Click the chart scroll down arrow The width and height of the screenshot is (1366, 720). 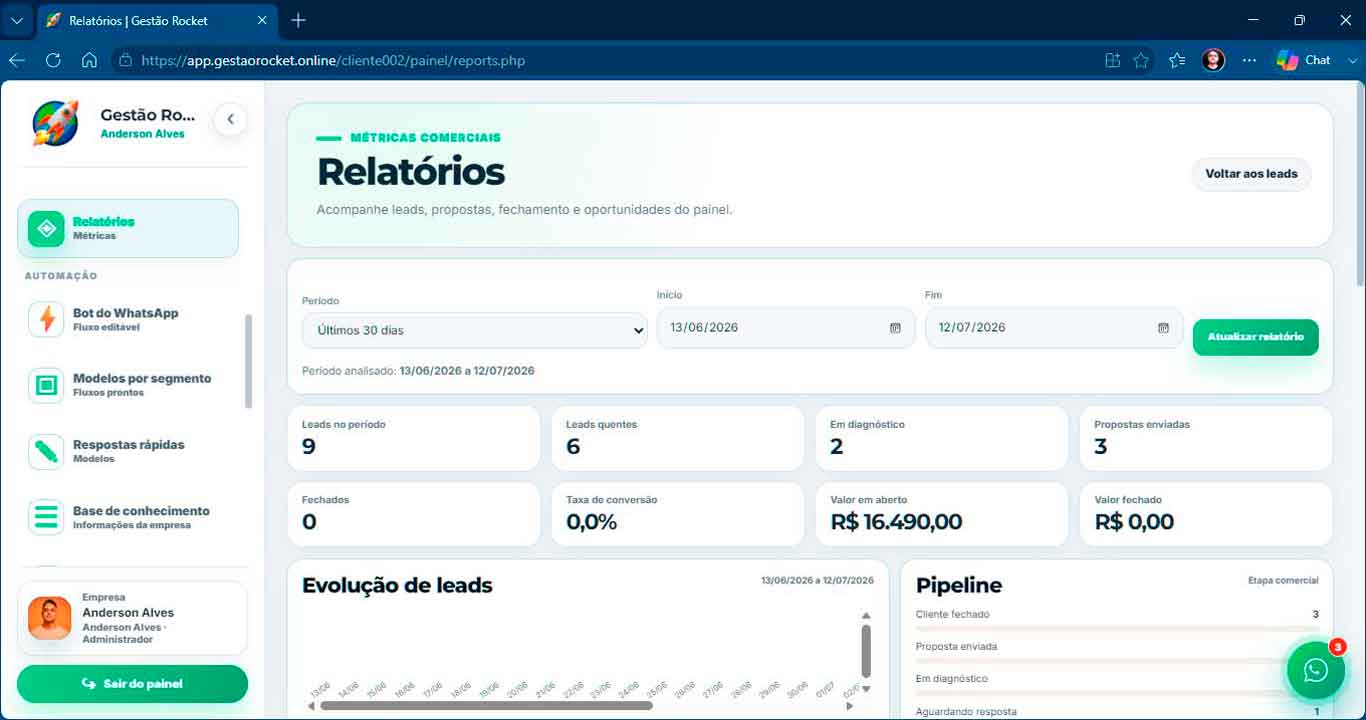(x=866, y=689)
